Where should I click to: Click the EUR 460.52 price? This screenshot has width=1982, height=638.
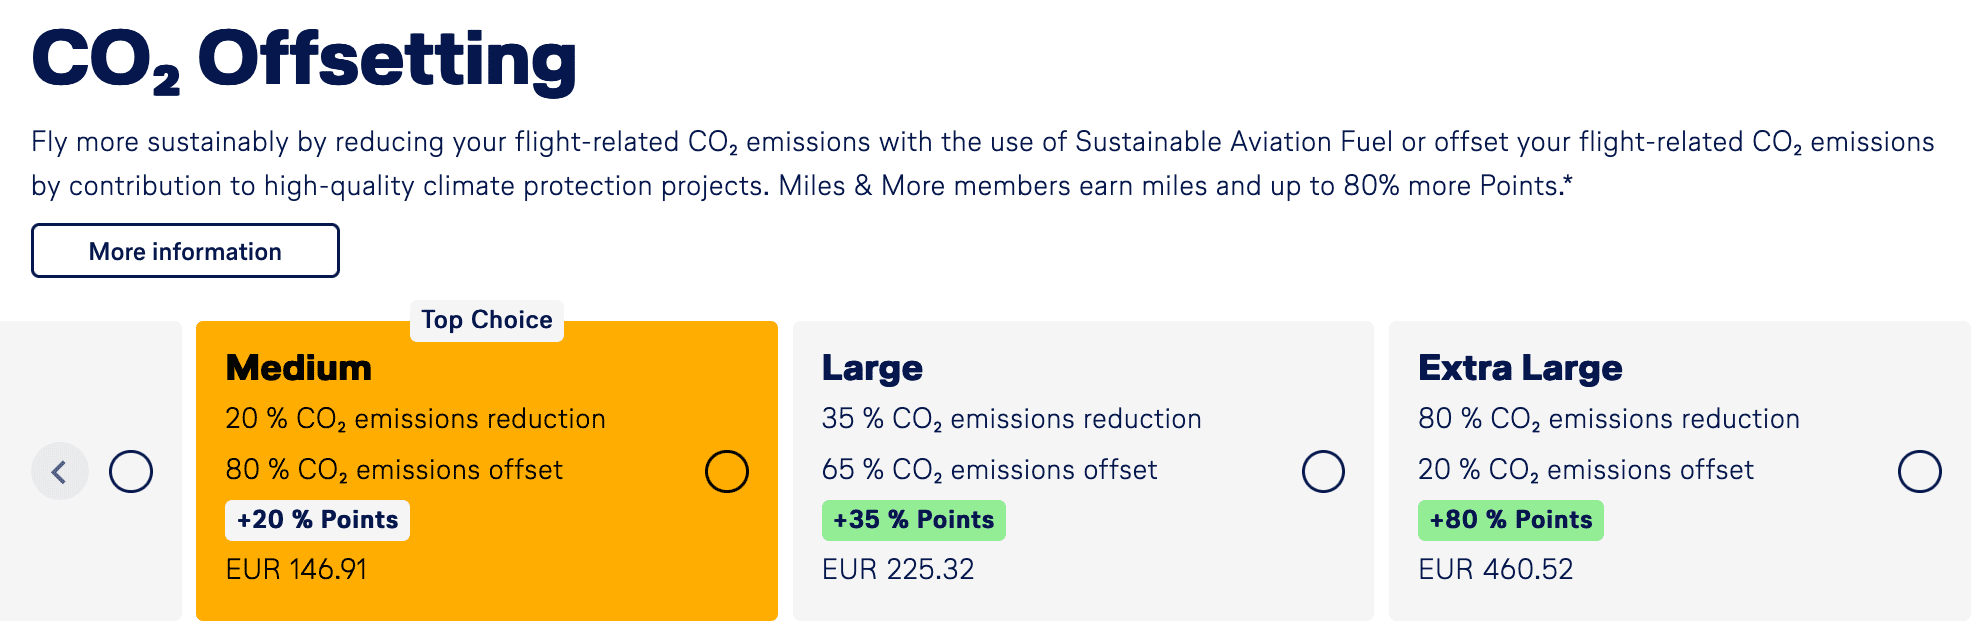[1496, 569]
